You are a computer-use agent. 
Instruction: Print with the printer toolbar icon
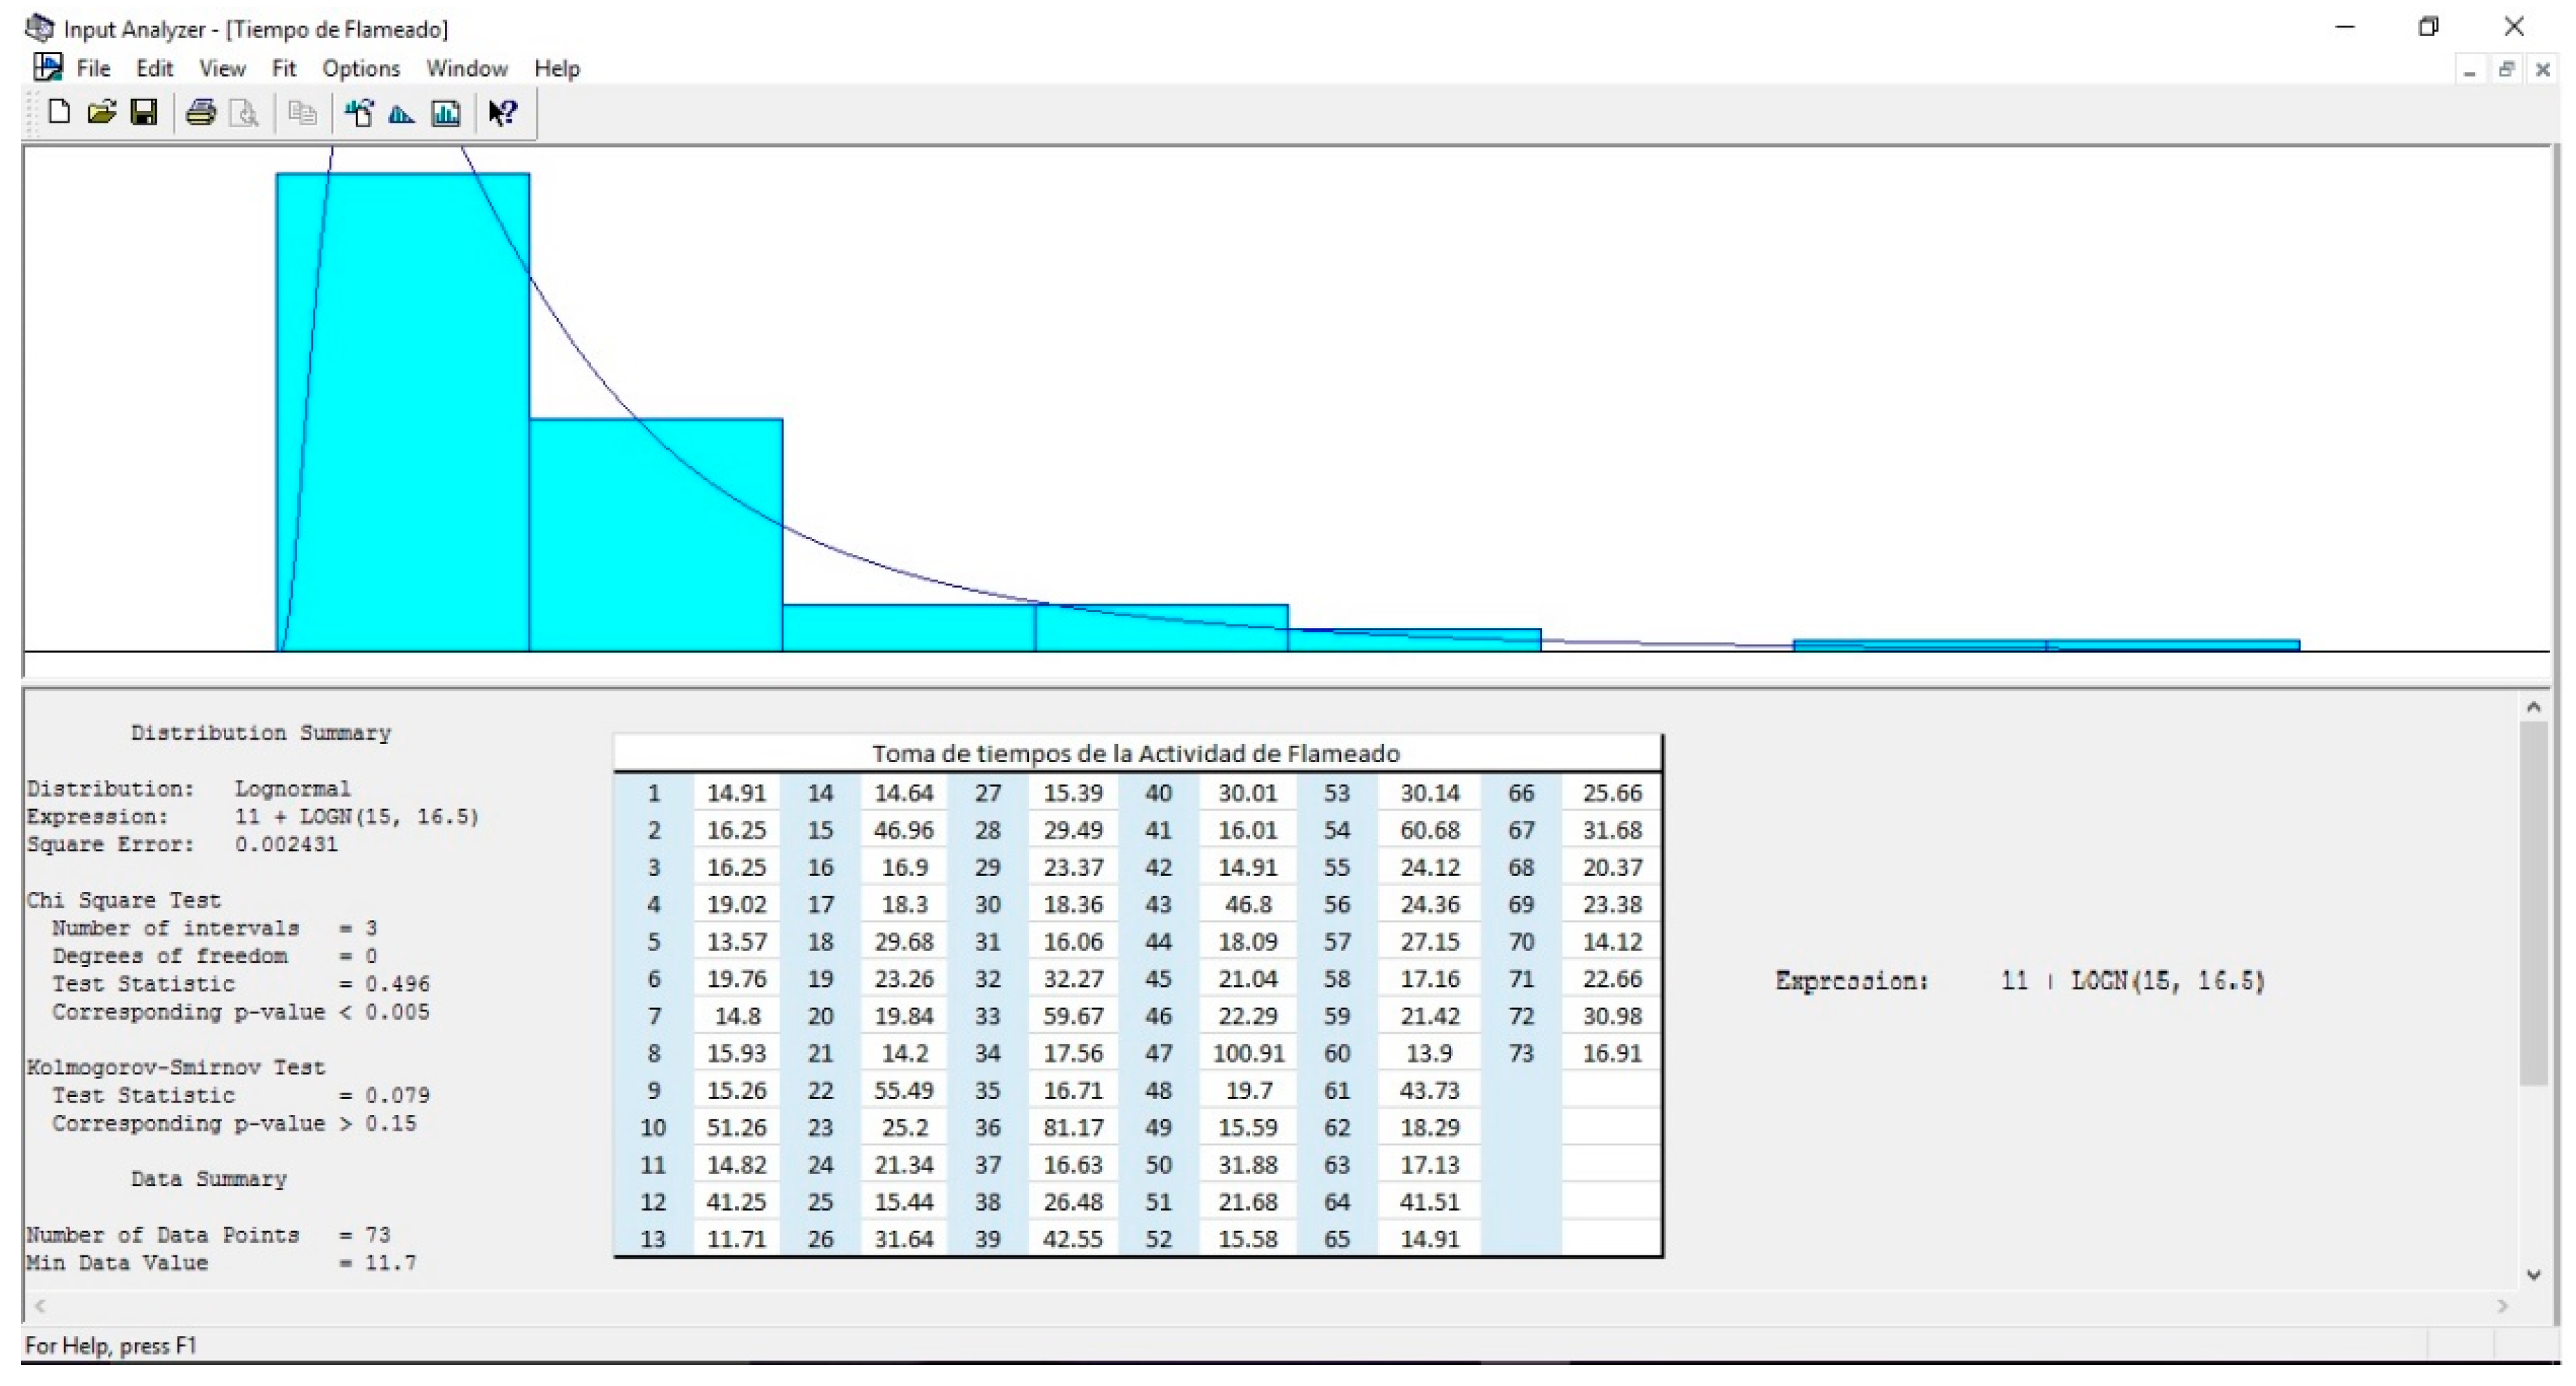pyautogui.click(x=201, y=112)
